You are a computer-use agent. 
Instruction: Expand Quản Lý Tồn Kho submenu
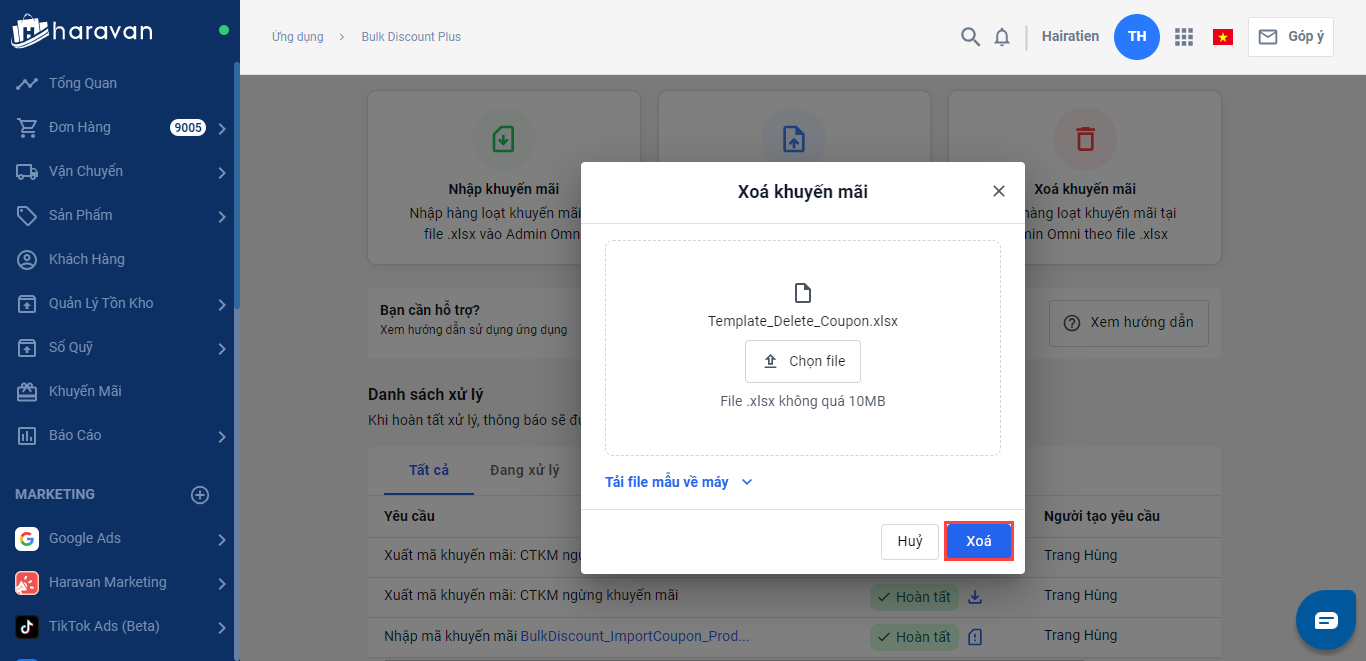[x=222, y=304]
